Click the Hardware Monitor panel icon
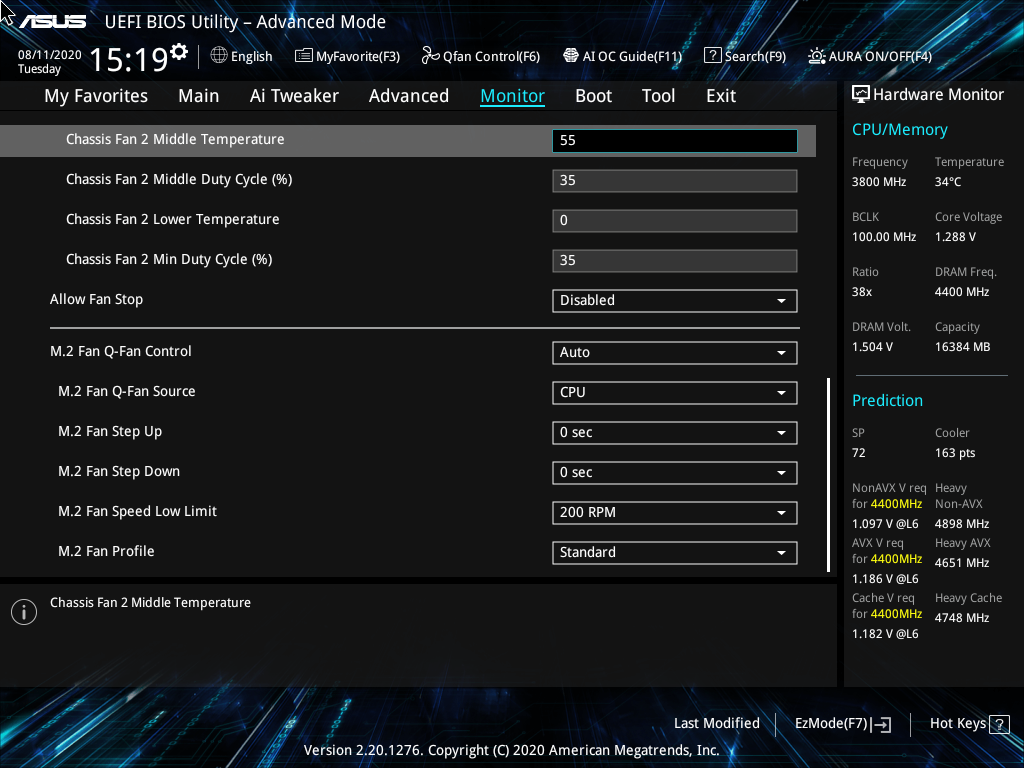This screenshot has height=768, width=1024. click(861, 93)
